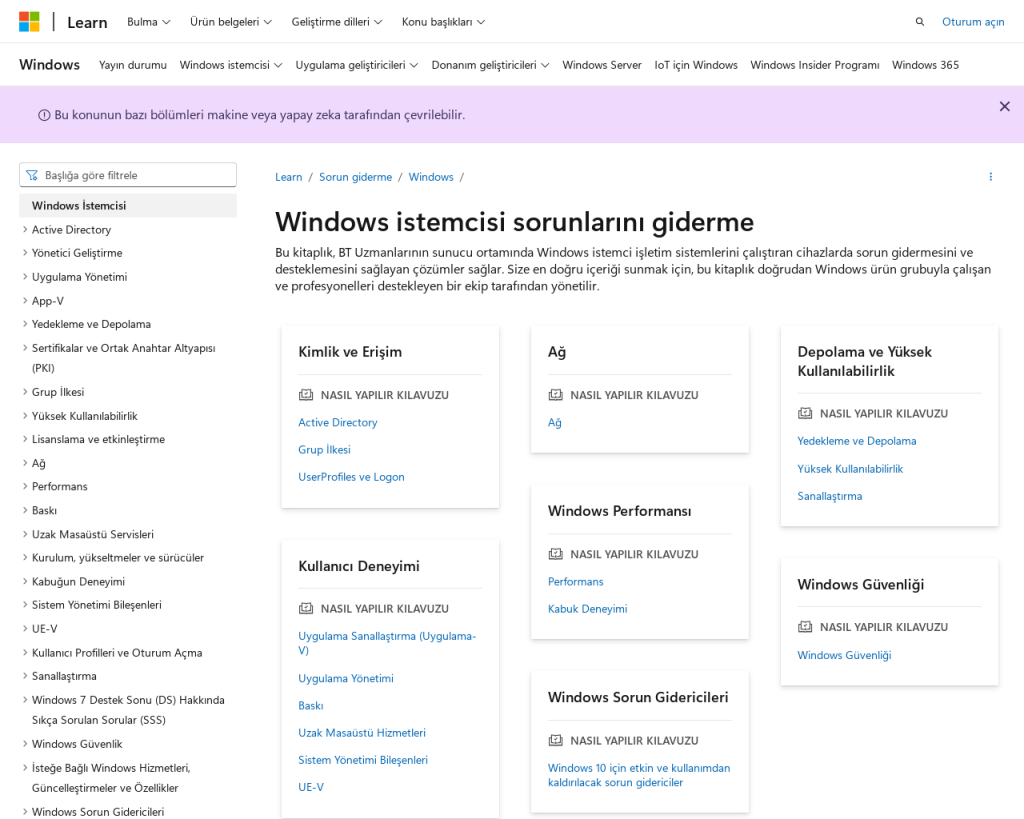Screen dimensions: 1024x819
Task: Open Uygulama Sanallaştırma (Uygulama-V) link
Action: (387, 643)
